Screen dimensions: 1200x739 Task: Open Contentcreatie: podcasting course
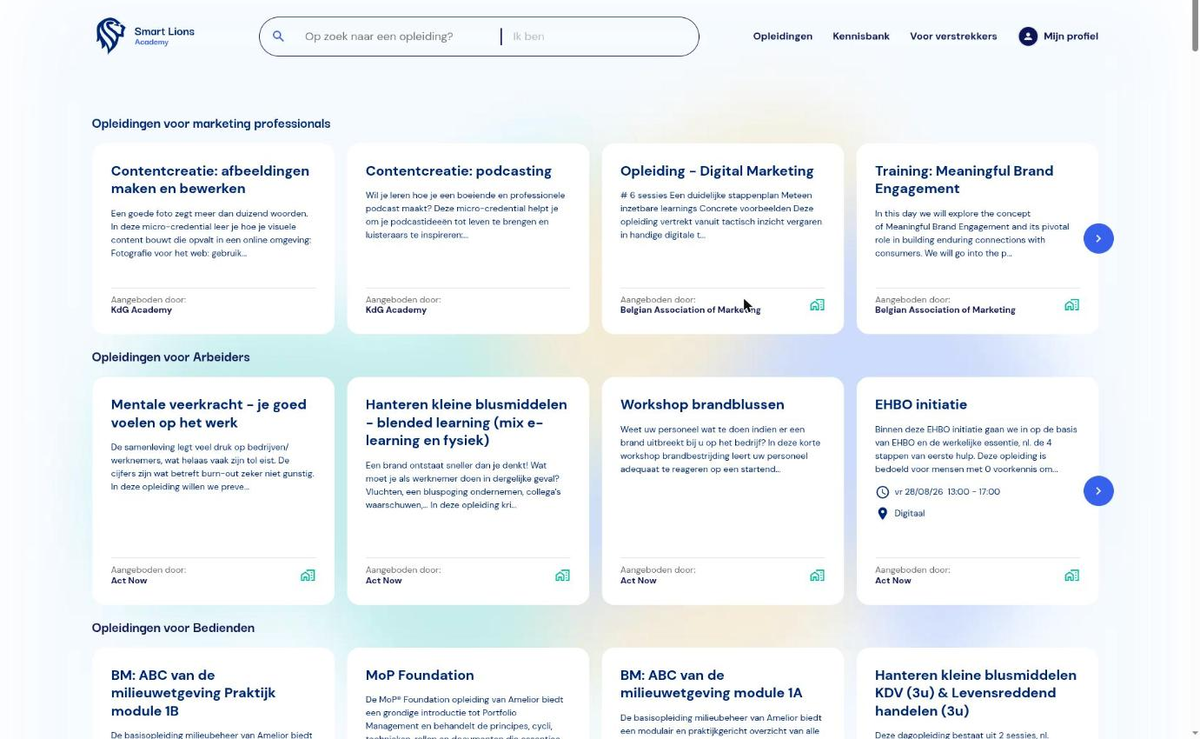tap(458, 171)
